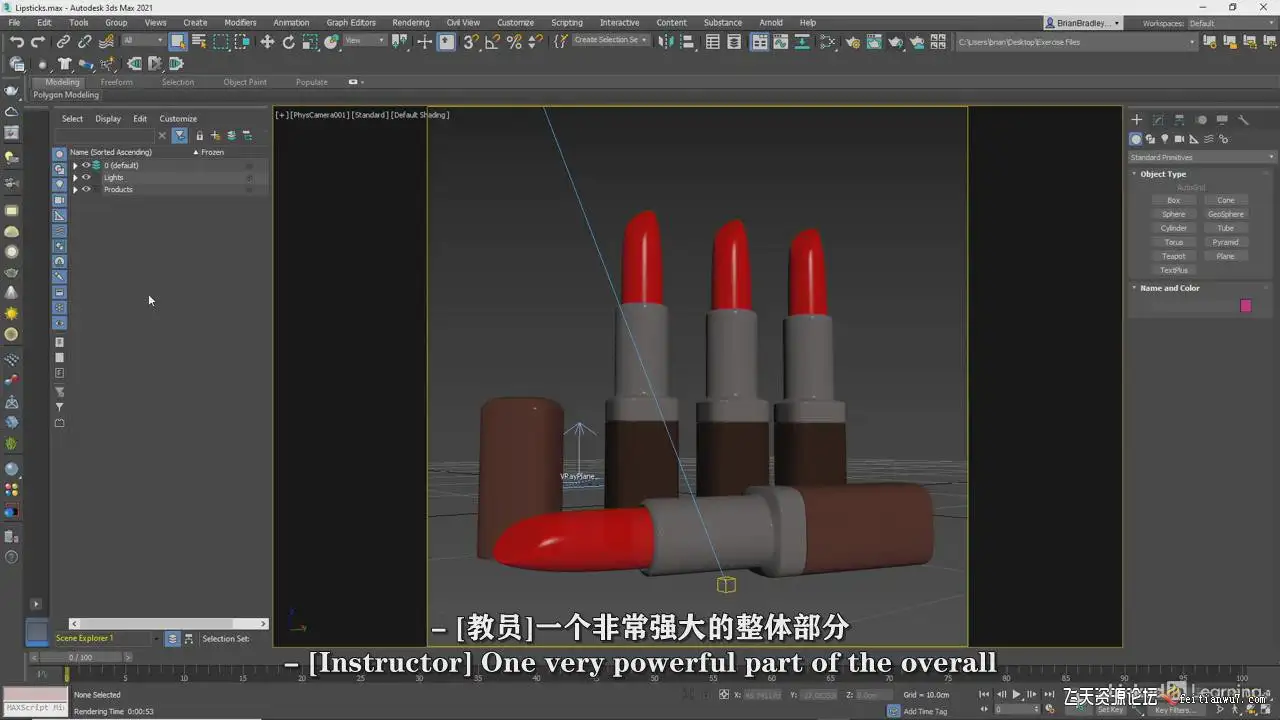The width and height of the screenshot is (1280, 720).
Task: Click the pink object color swatch
Action: pyautogui.click(x=1246, y=306)
